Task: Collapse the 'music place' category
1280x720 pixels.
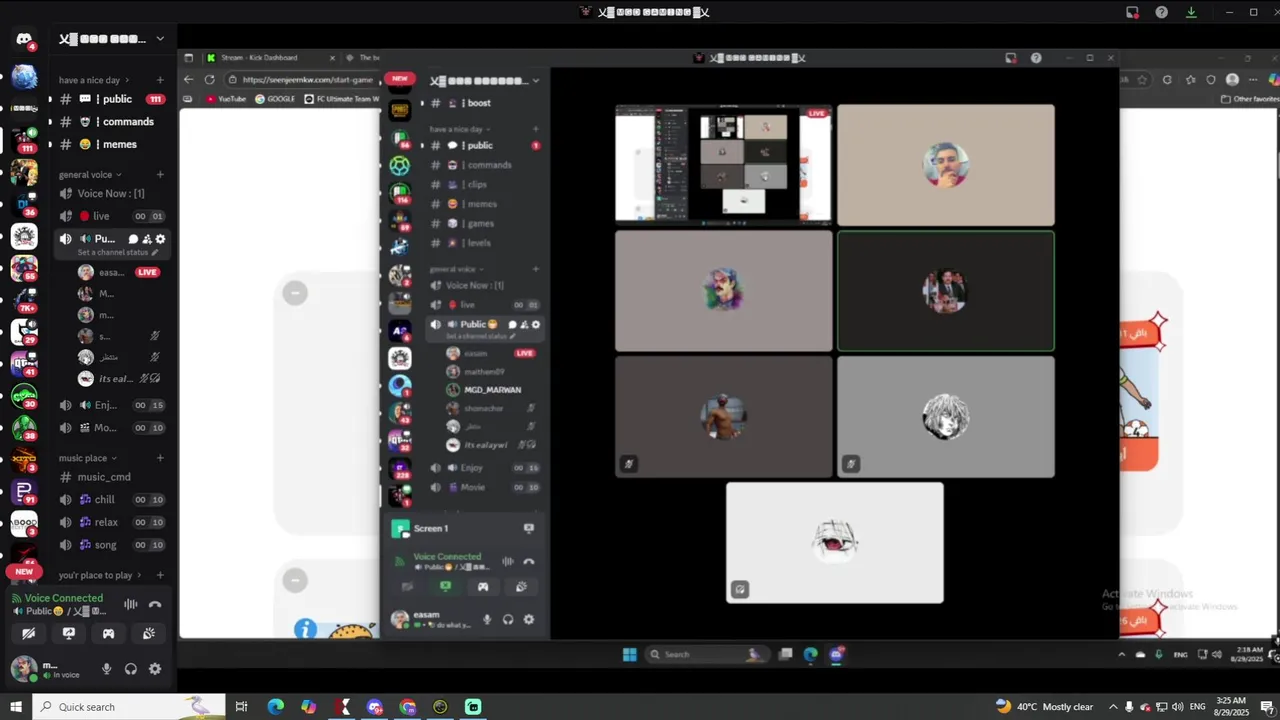Action: [x=87, y=458]
